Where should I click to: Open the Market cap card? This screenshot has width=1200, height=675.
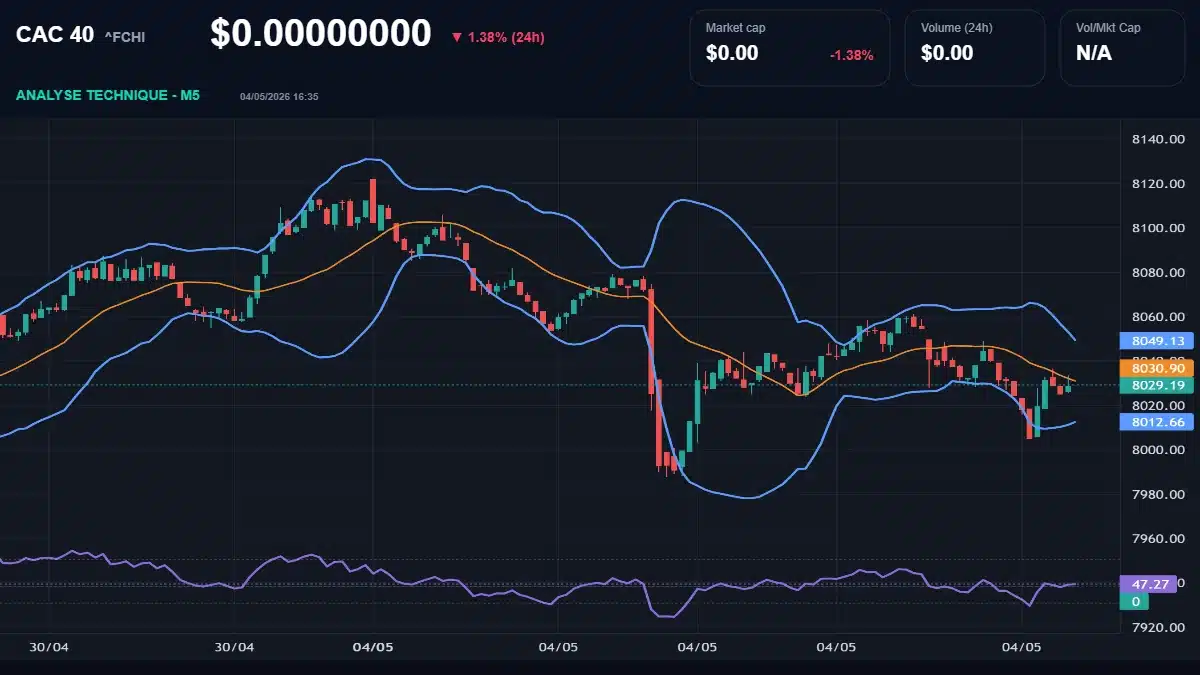coord(789,48)
